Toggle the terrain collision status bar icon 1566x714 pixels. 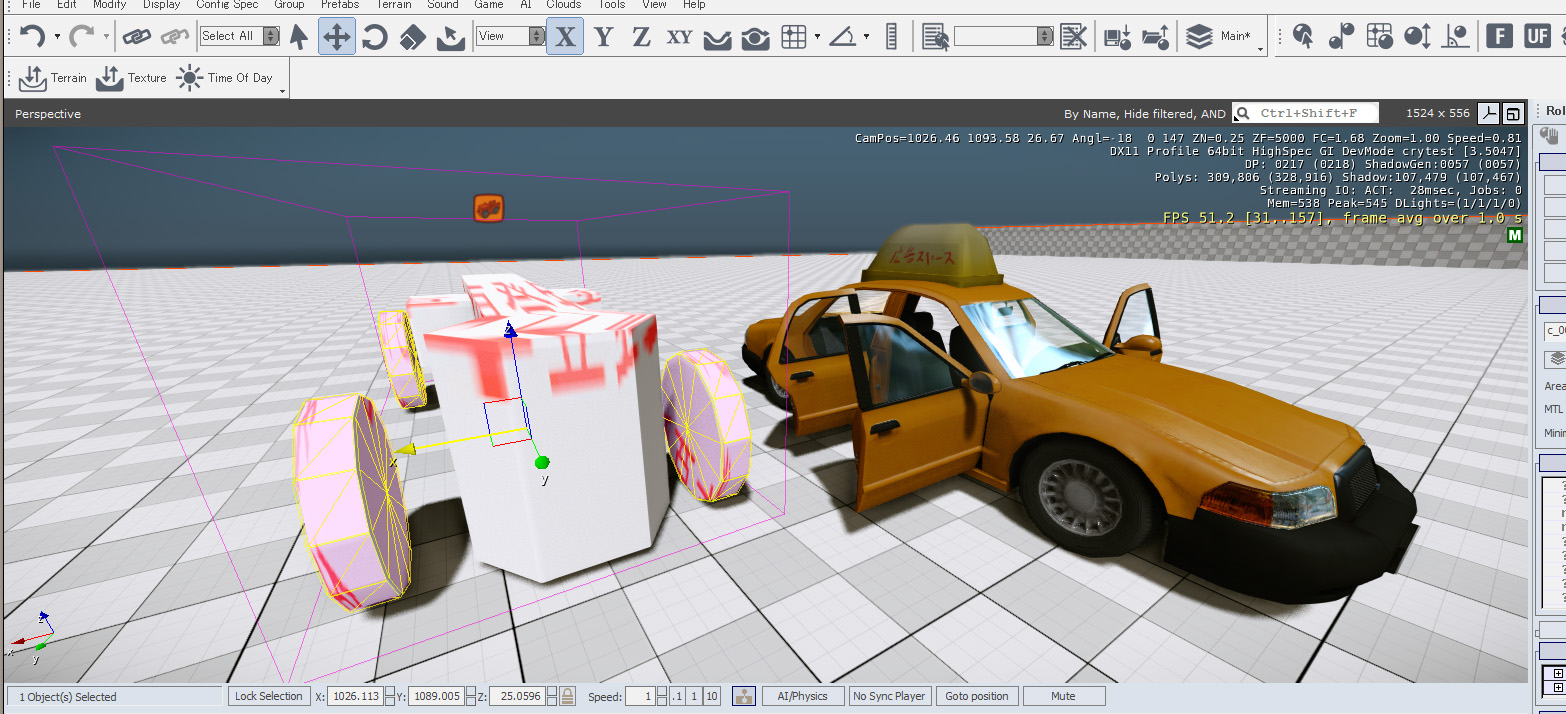click(743, 696)
